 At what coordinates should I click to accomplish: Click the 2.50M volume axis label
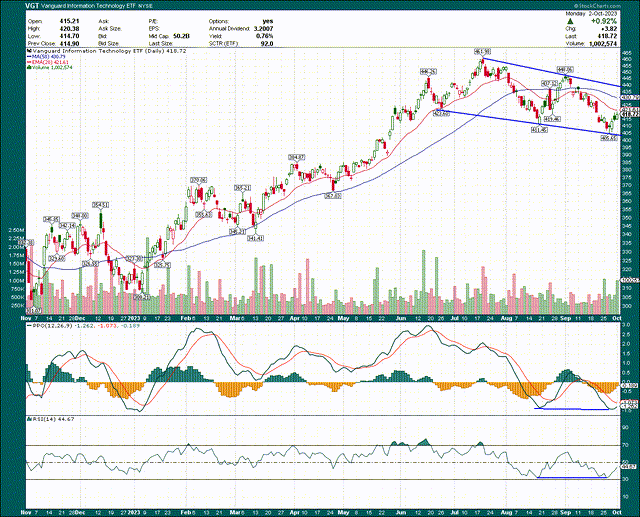15,231
